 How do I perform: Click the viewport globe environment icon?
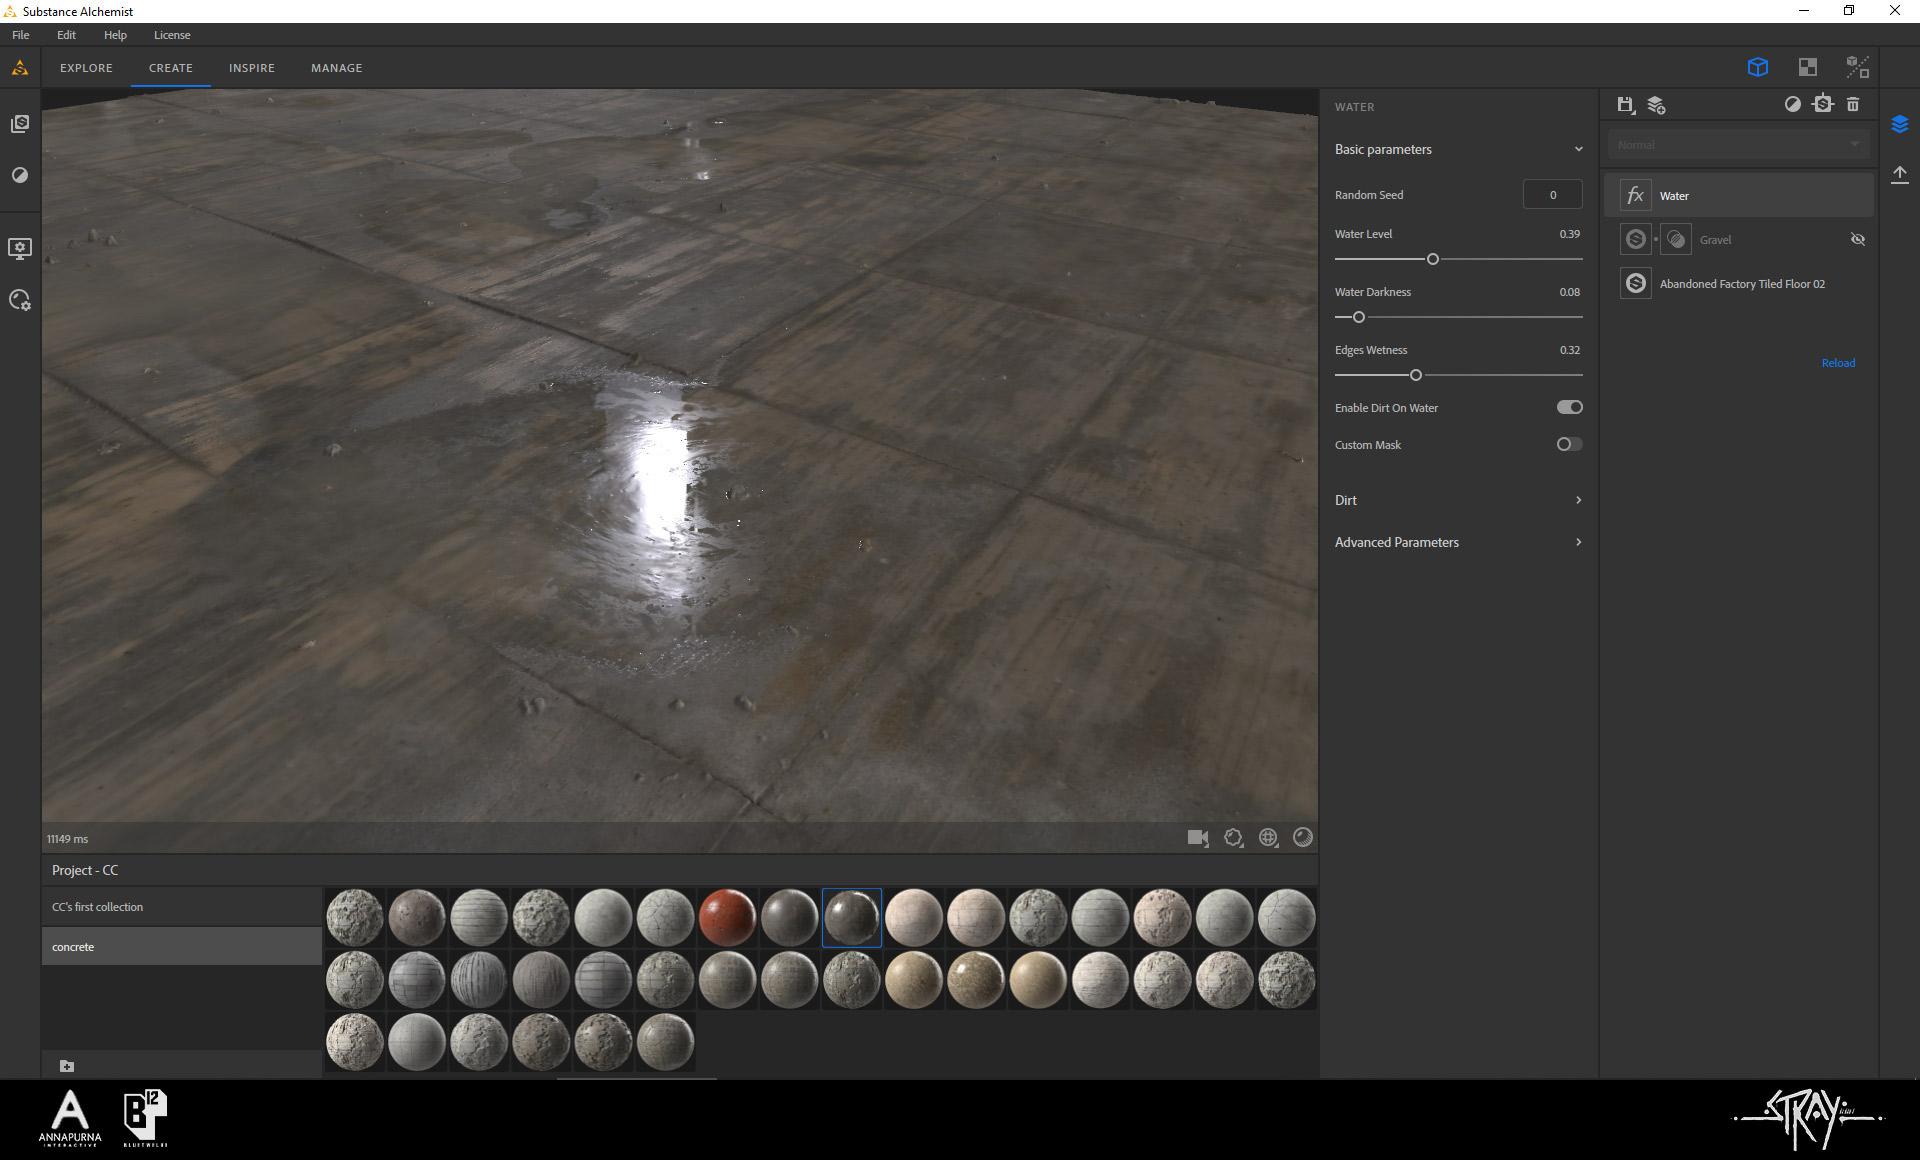(1268, 838)
